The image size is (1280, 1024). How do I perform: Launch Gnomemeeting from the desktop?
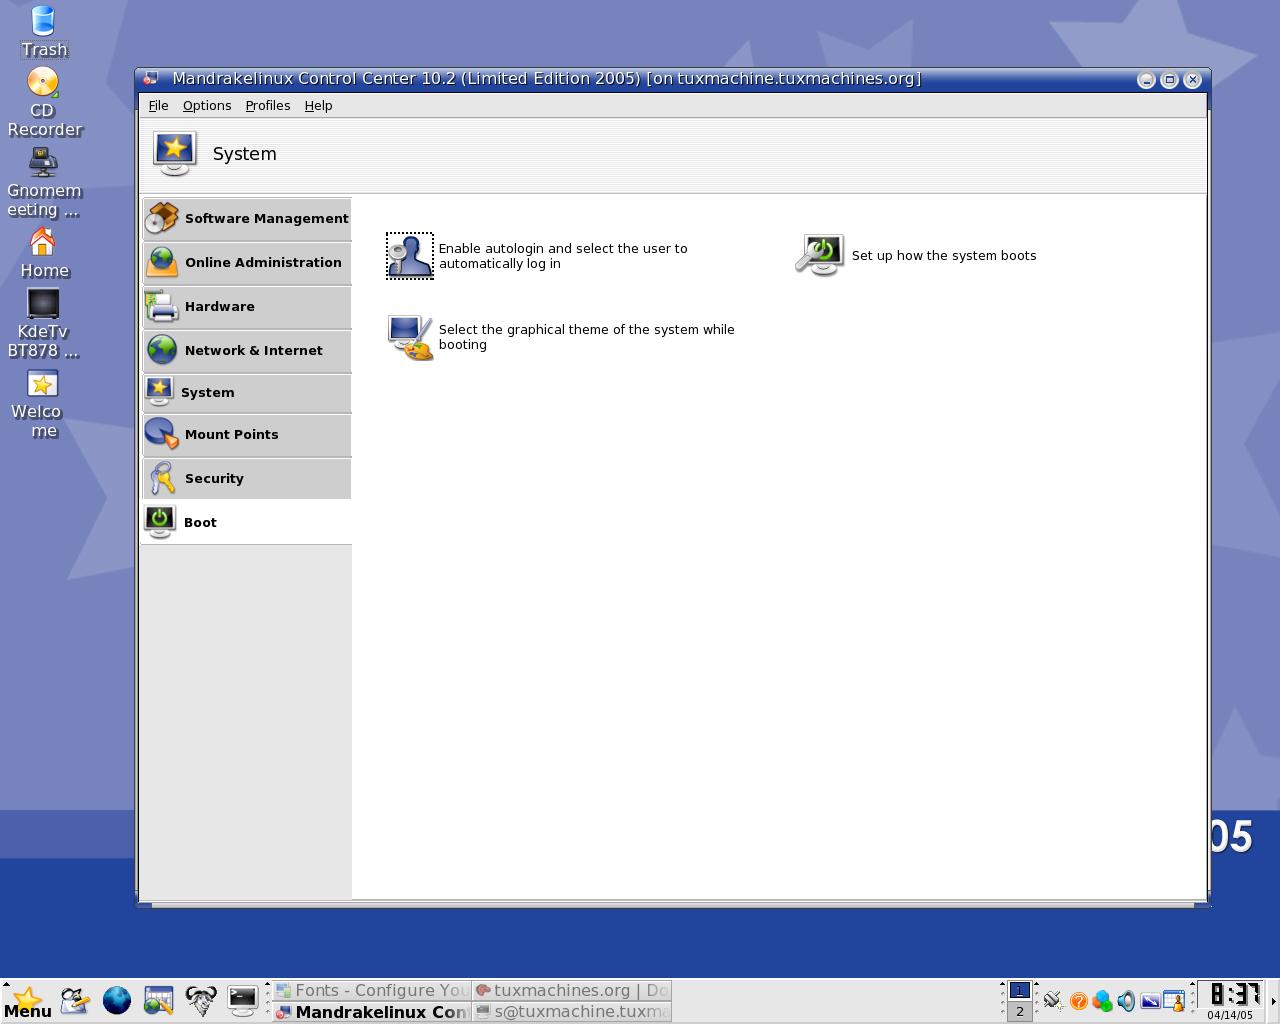[43, 183]
